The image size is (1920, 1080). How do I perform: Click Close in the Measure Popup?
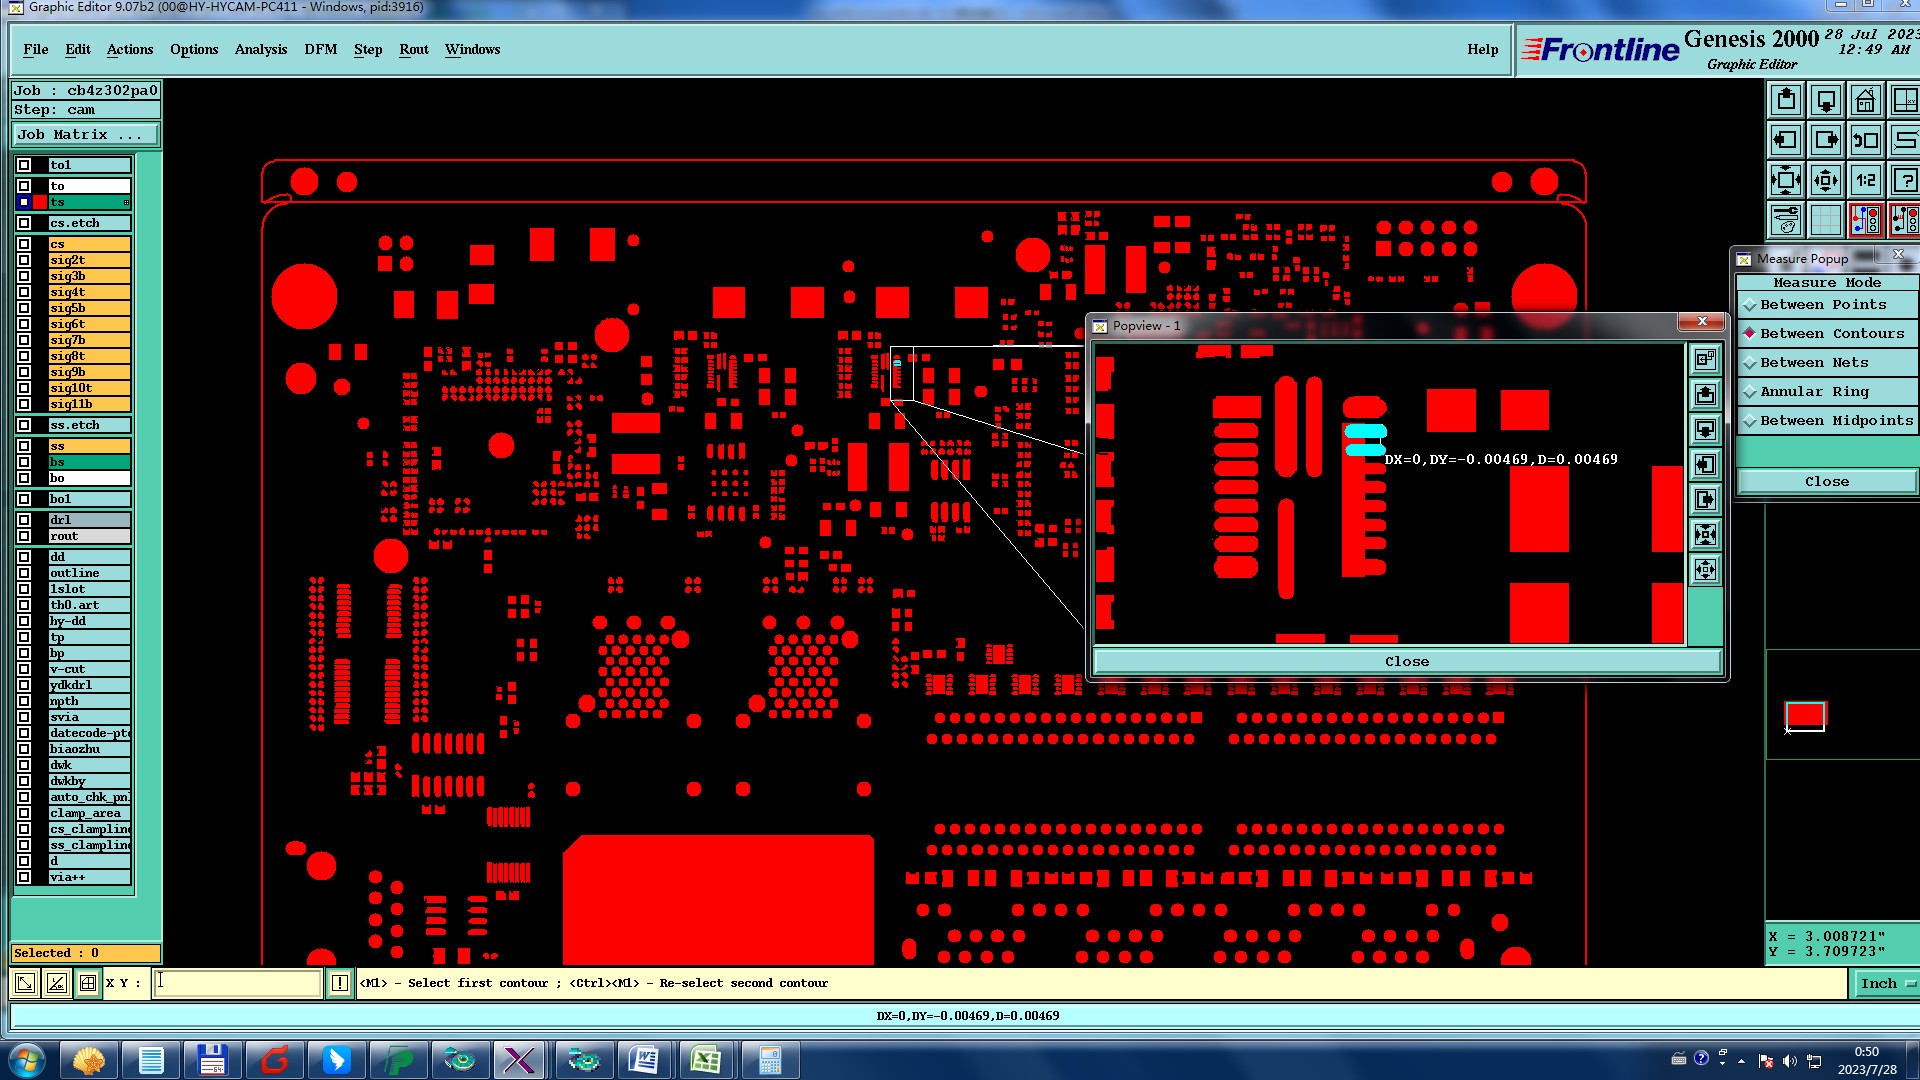1826,482
